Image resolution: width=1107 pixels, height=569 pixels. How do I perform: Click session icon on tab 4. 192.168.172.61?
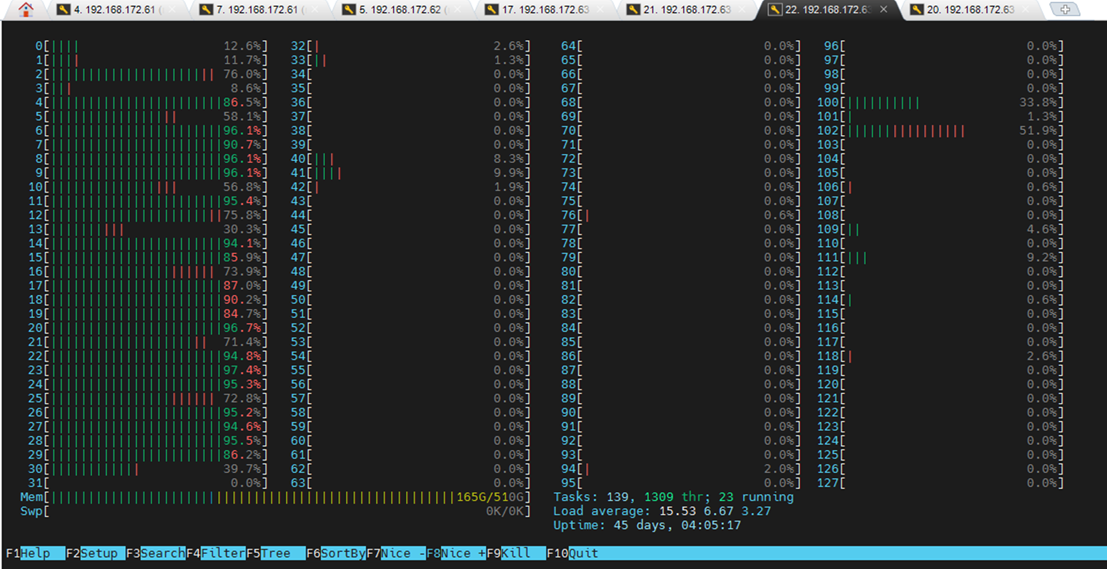pyautogui.click(x=64, y=10)
